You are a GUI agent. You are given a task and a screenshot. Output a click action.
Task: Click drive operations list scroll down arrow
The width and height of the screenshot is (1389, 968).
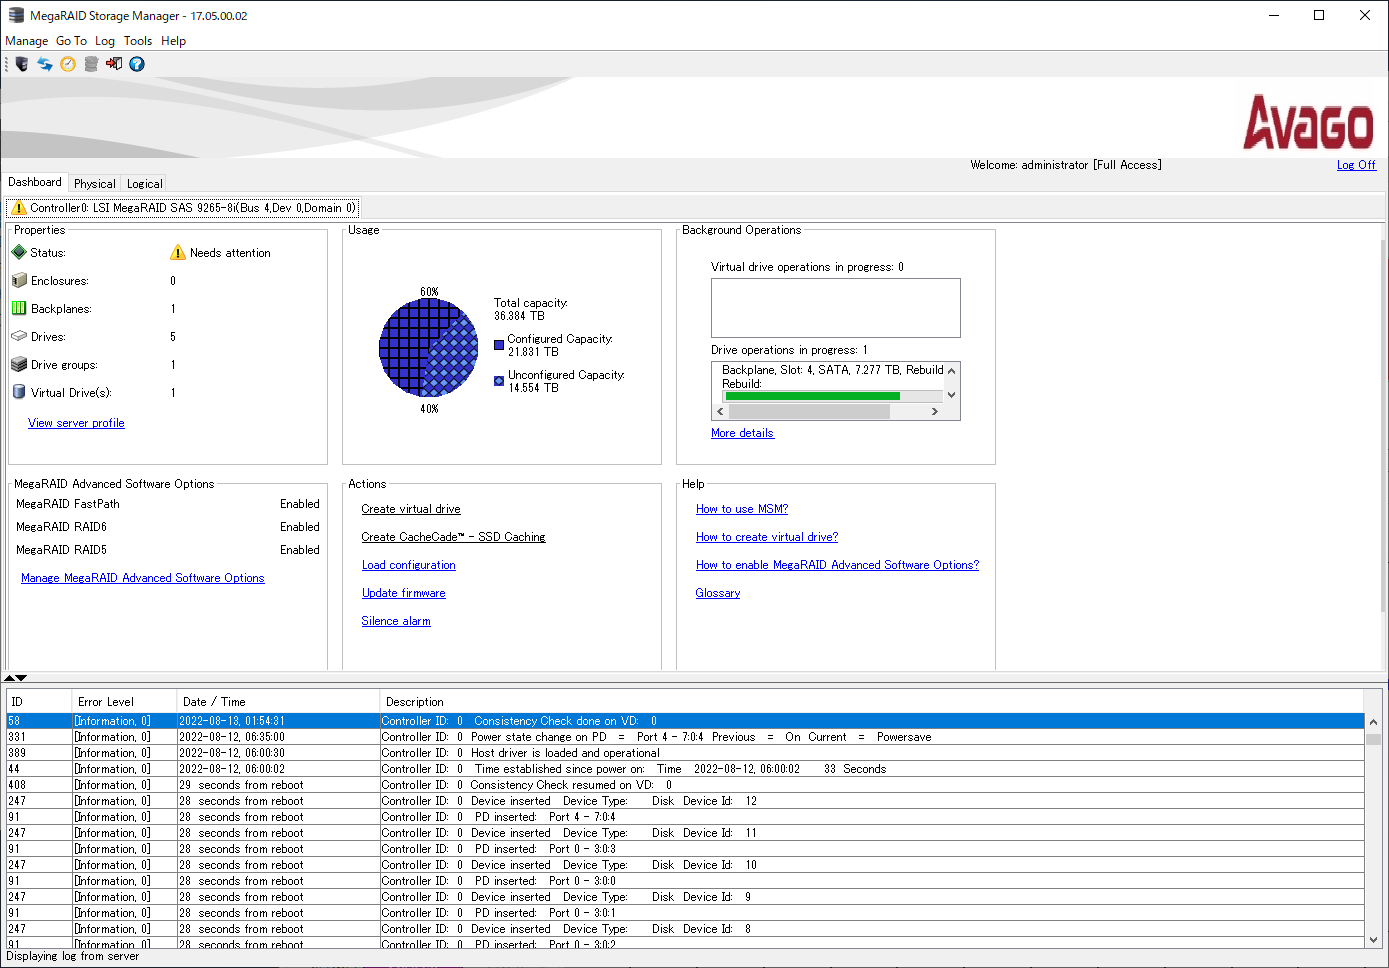click(x=951, y=395)
